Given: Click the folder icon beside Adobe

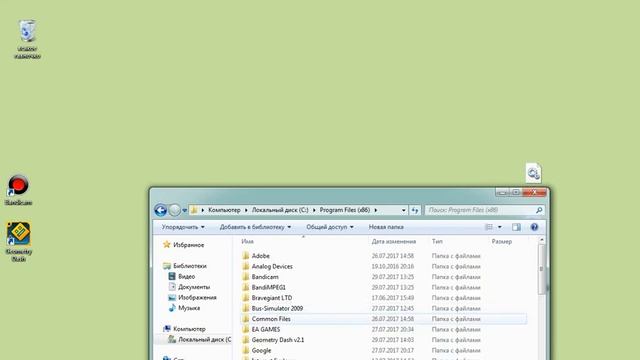Looking at the screenshot, I should (245, 256).
